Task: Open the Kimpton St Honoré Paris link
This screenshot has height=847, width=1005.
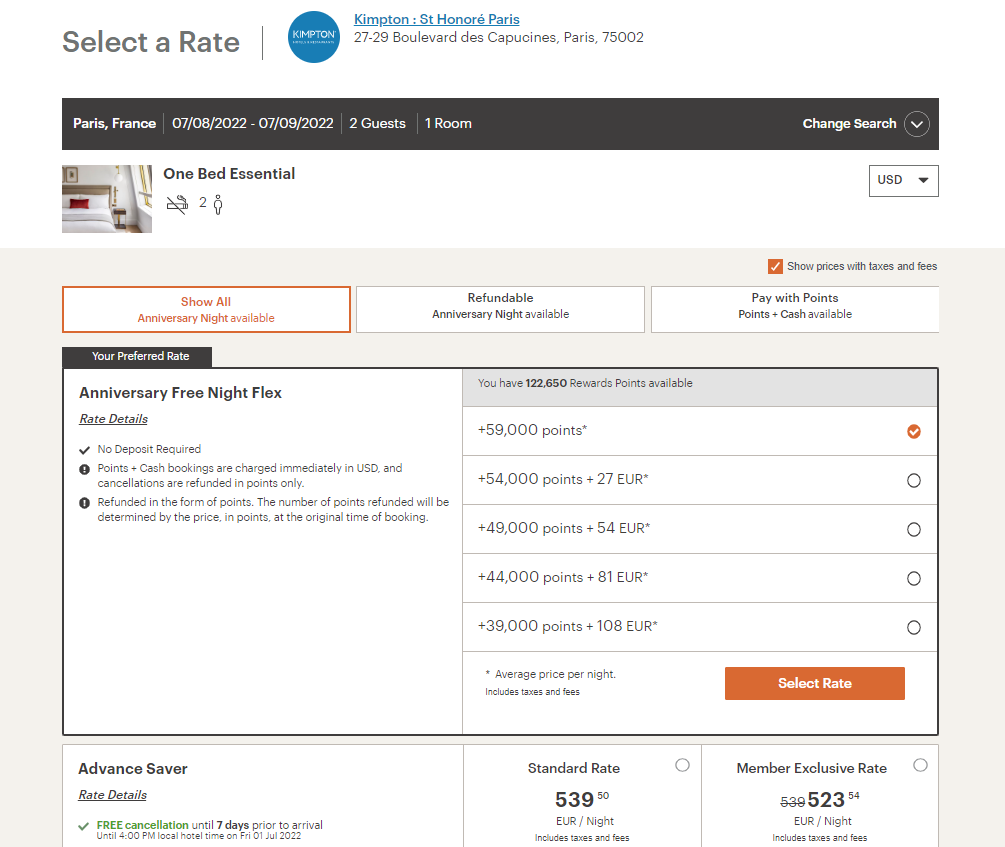Action: coord(436,19)
